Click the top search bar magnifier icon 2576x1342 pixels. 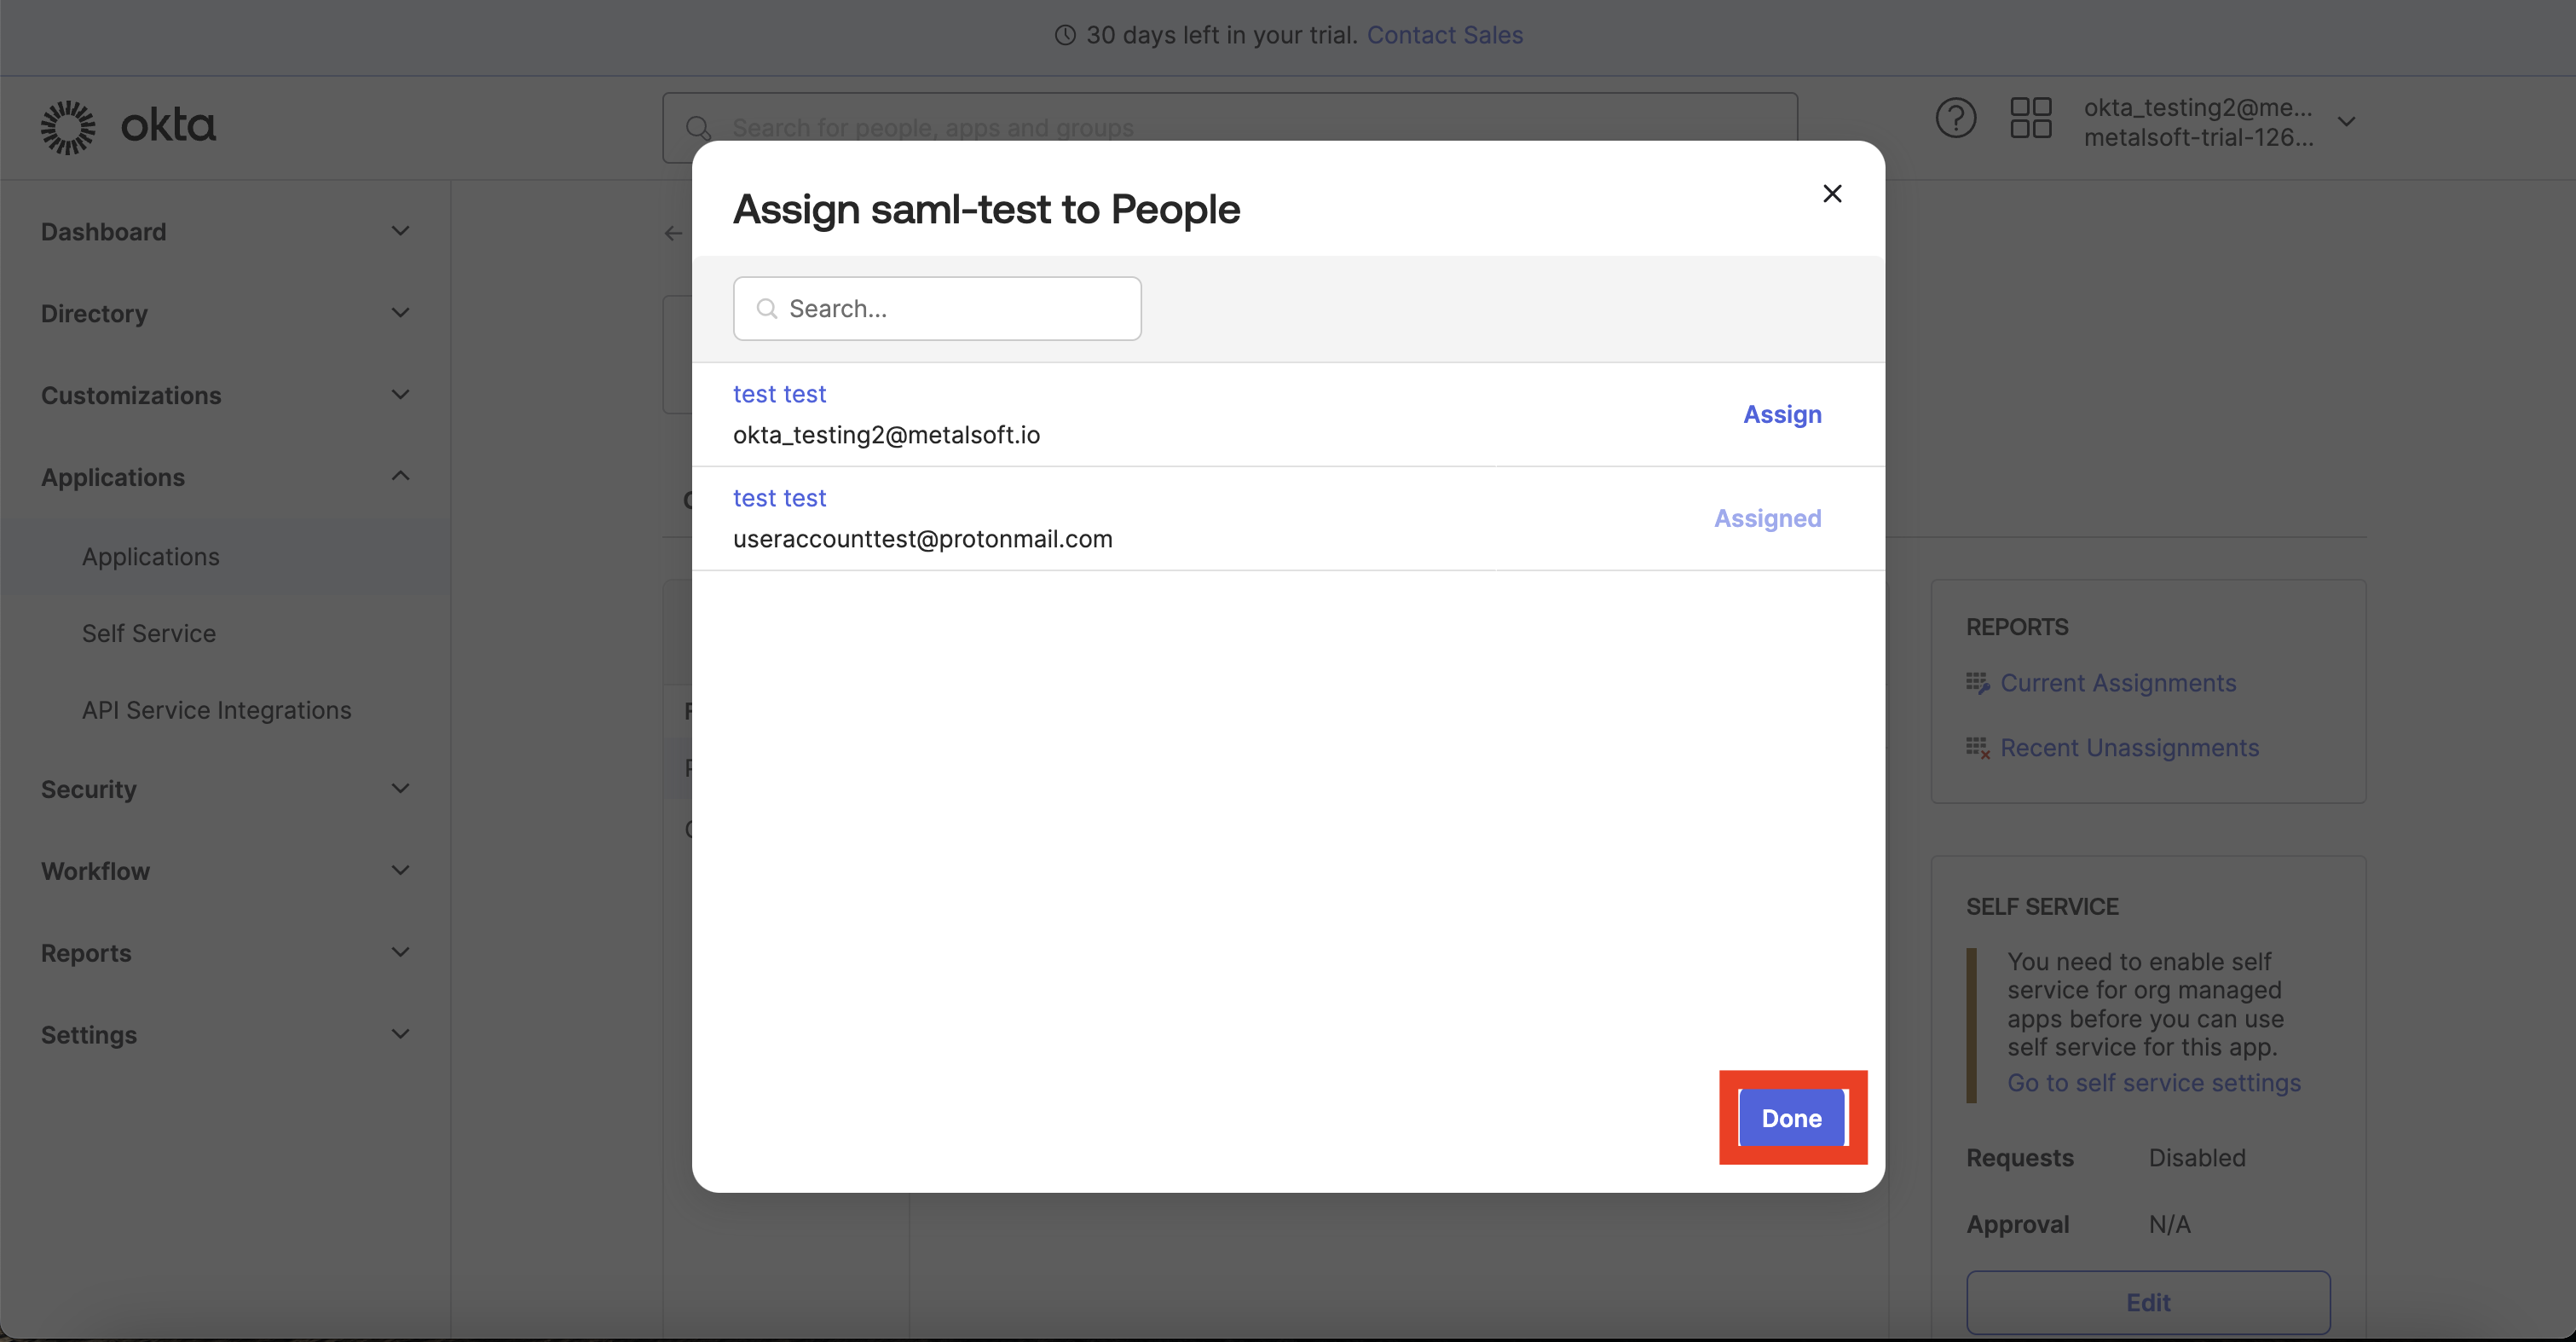click(x=698, y=128)
